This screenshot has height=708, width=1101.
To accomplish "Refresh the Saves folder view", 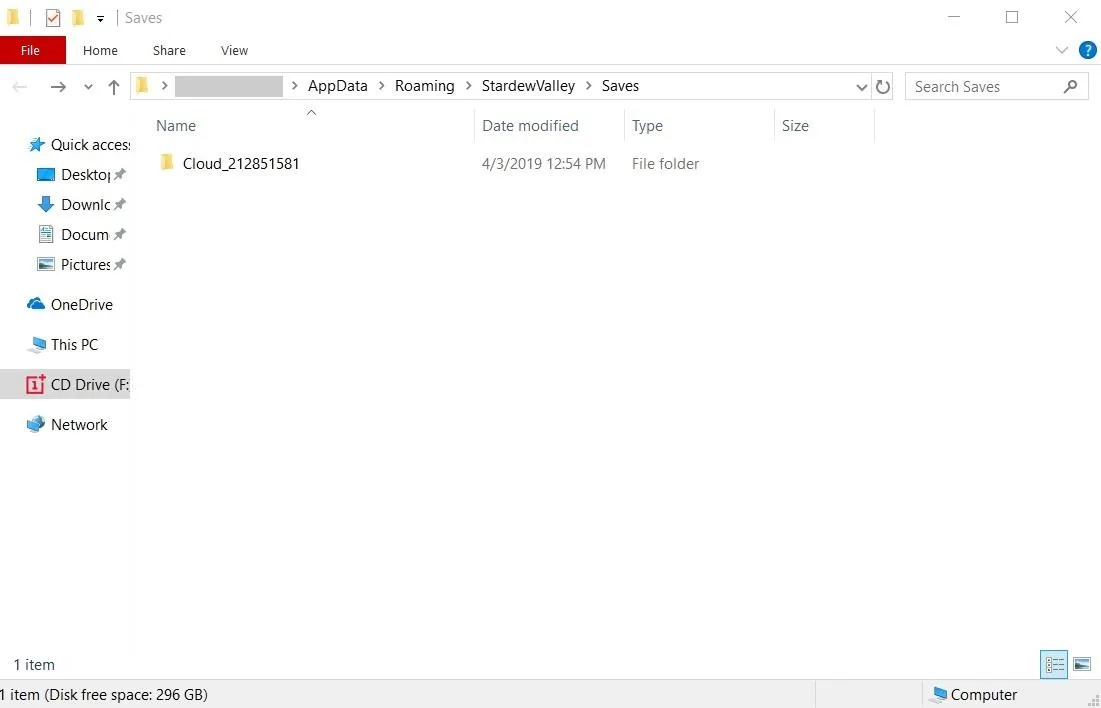I will click(x=882, y=87).
